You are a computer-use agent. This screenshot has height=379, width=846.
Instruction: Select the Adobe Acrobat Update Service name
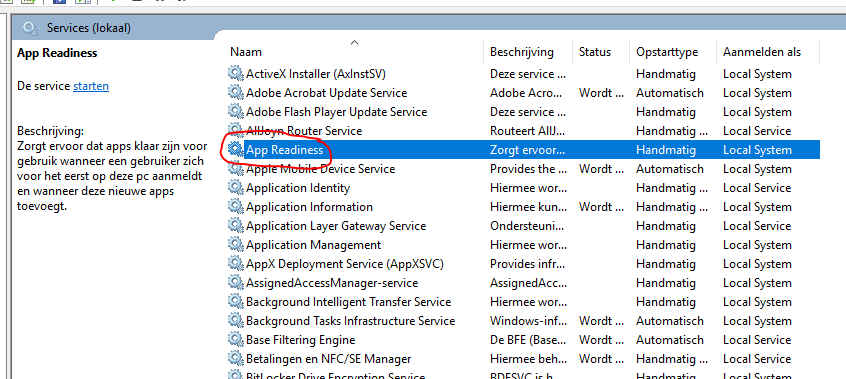click(326, 92)
